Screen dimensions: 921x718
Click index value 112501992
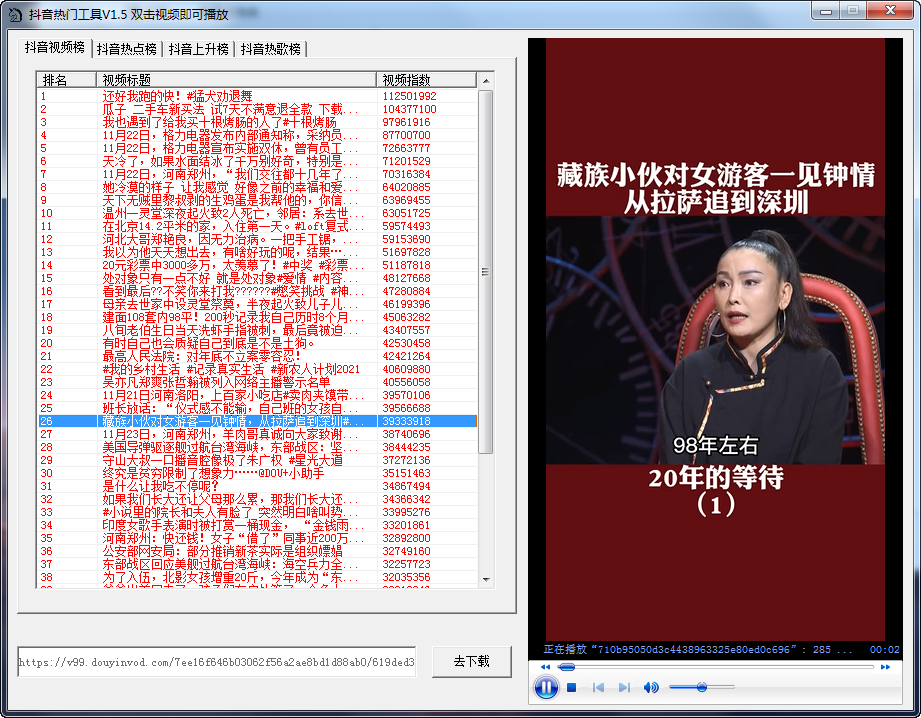pyautogui.click(x=409, y=96)
